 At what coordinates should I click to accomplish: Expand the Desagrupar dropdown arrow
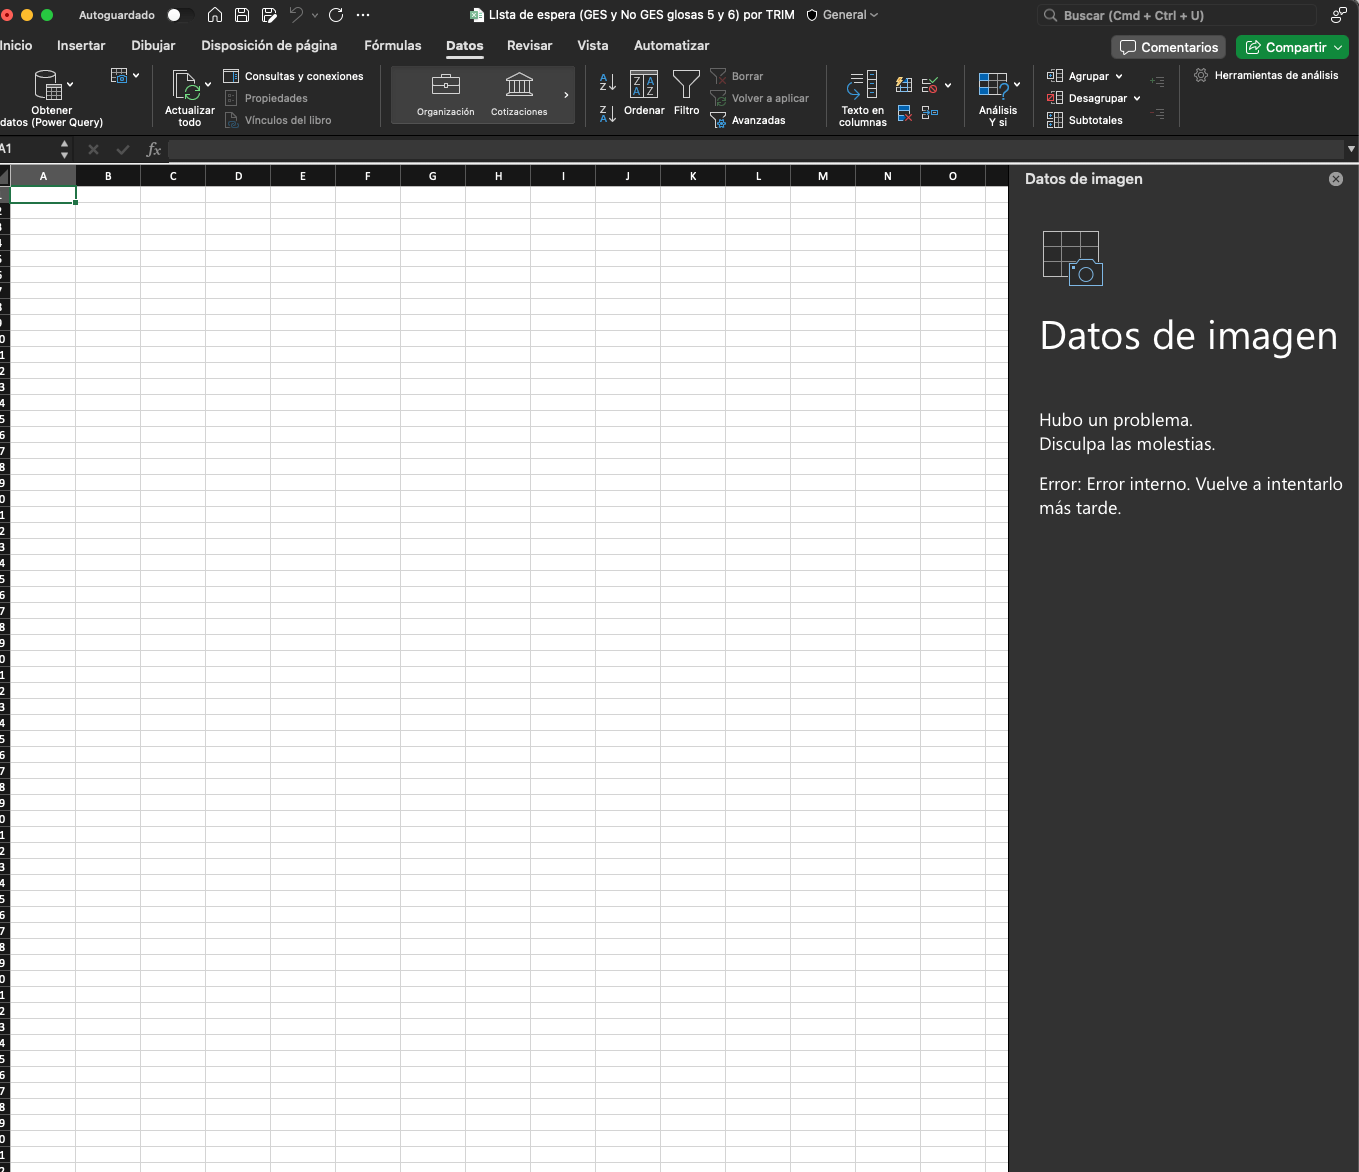1137,98
